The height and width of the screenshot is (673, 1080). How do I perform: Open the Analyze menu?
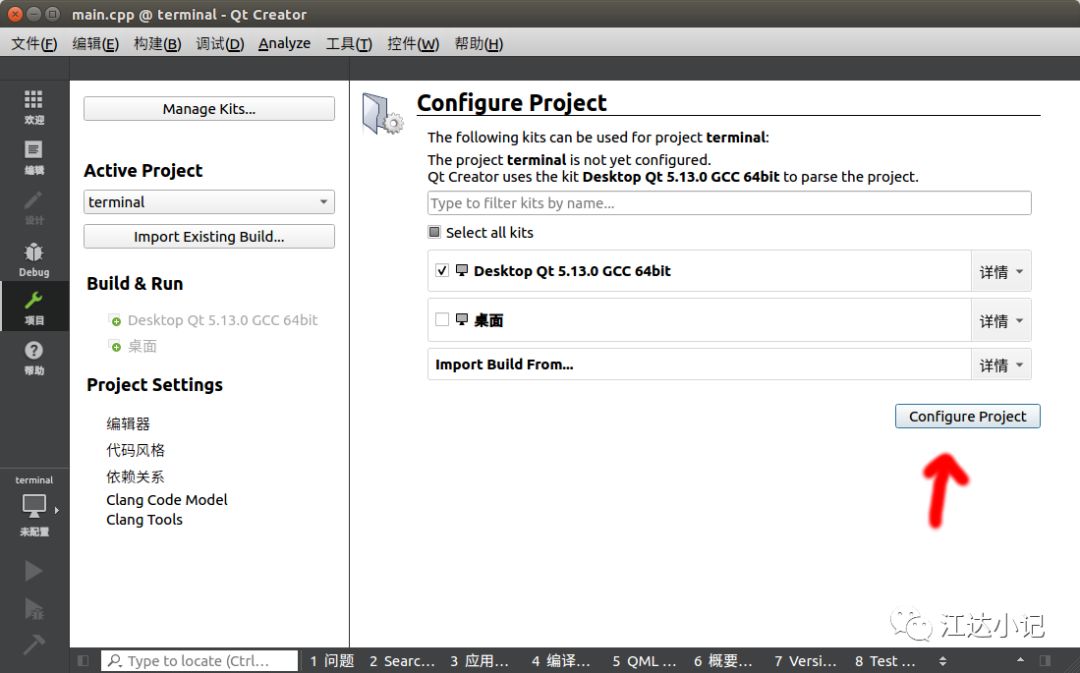point(284,43)
